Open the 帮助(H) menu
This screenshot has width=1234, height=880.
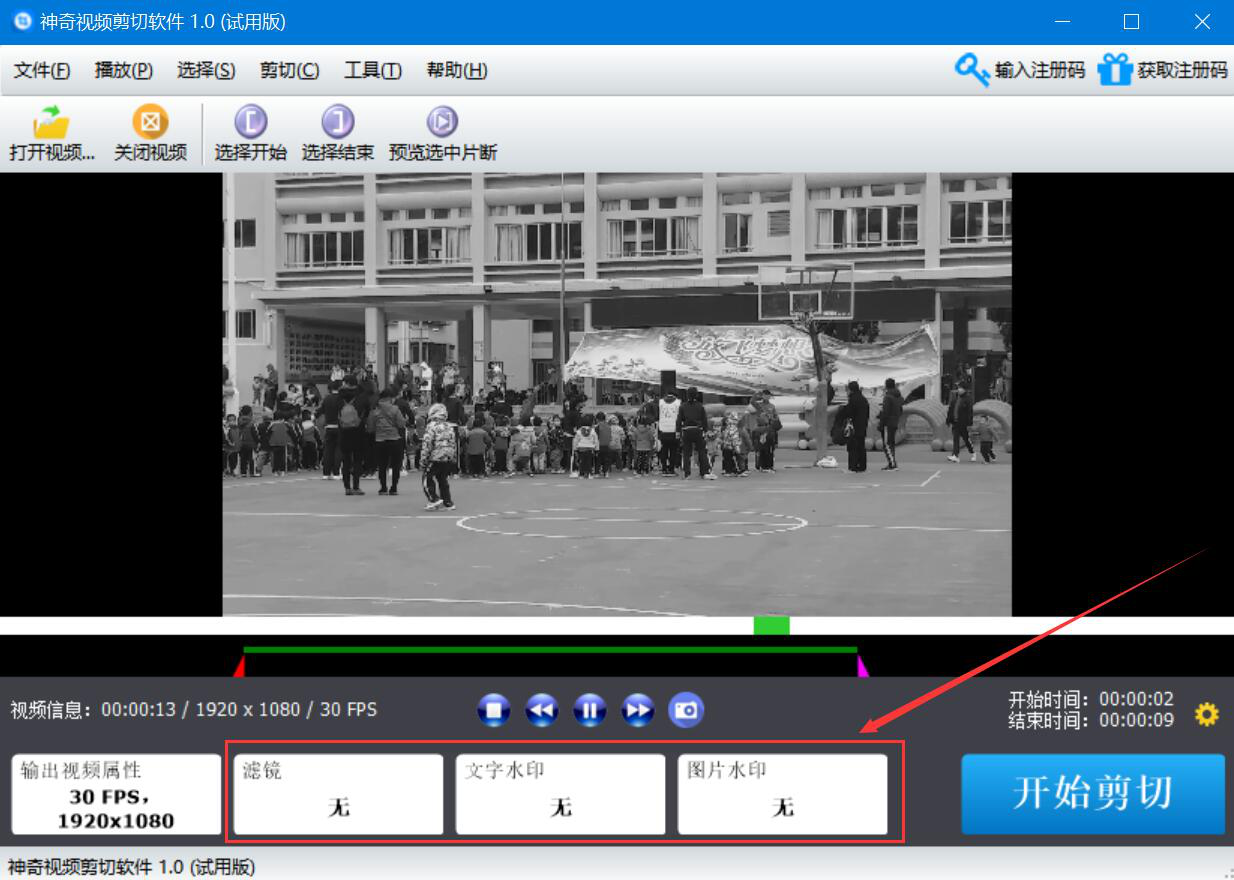click(457, 70)
